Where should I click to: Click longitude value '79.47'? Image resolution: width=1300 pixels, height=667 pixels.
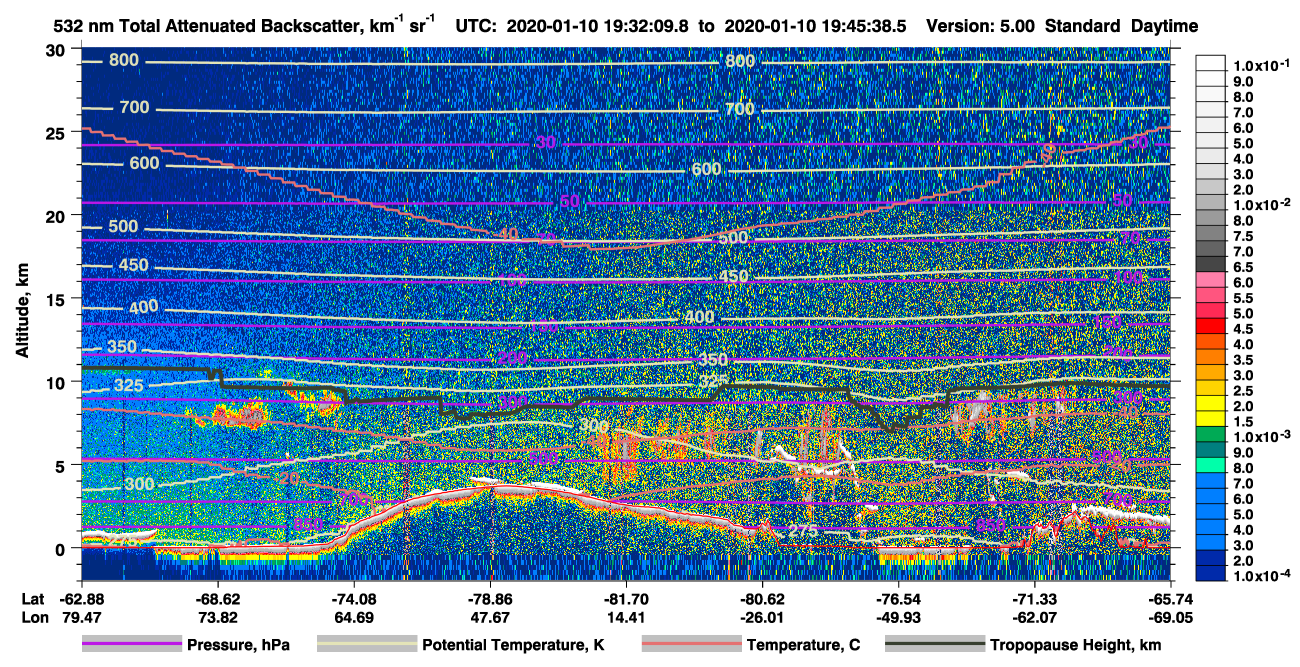pos(81,617)
